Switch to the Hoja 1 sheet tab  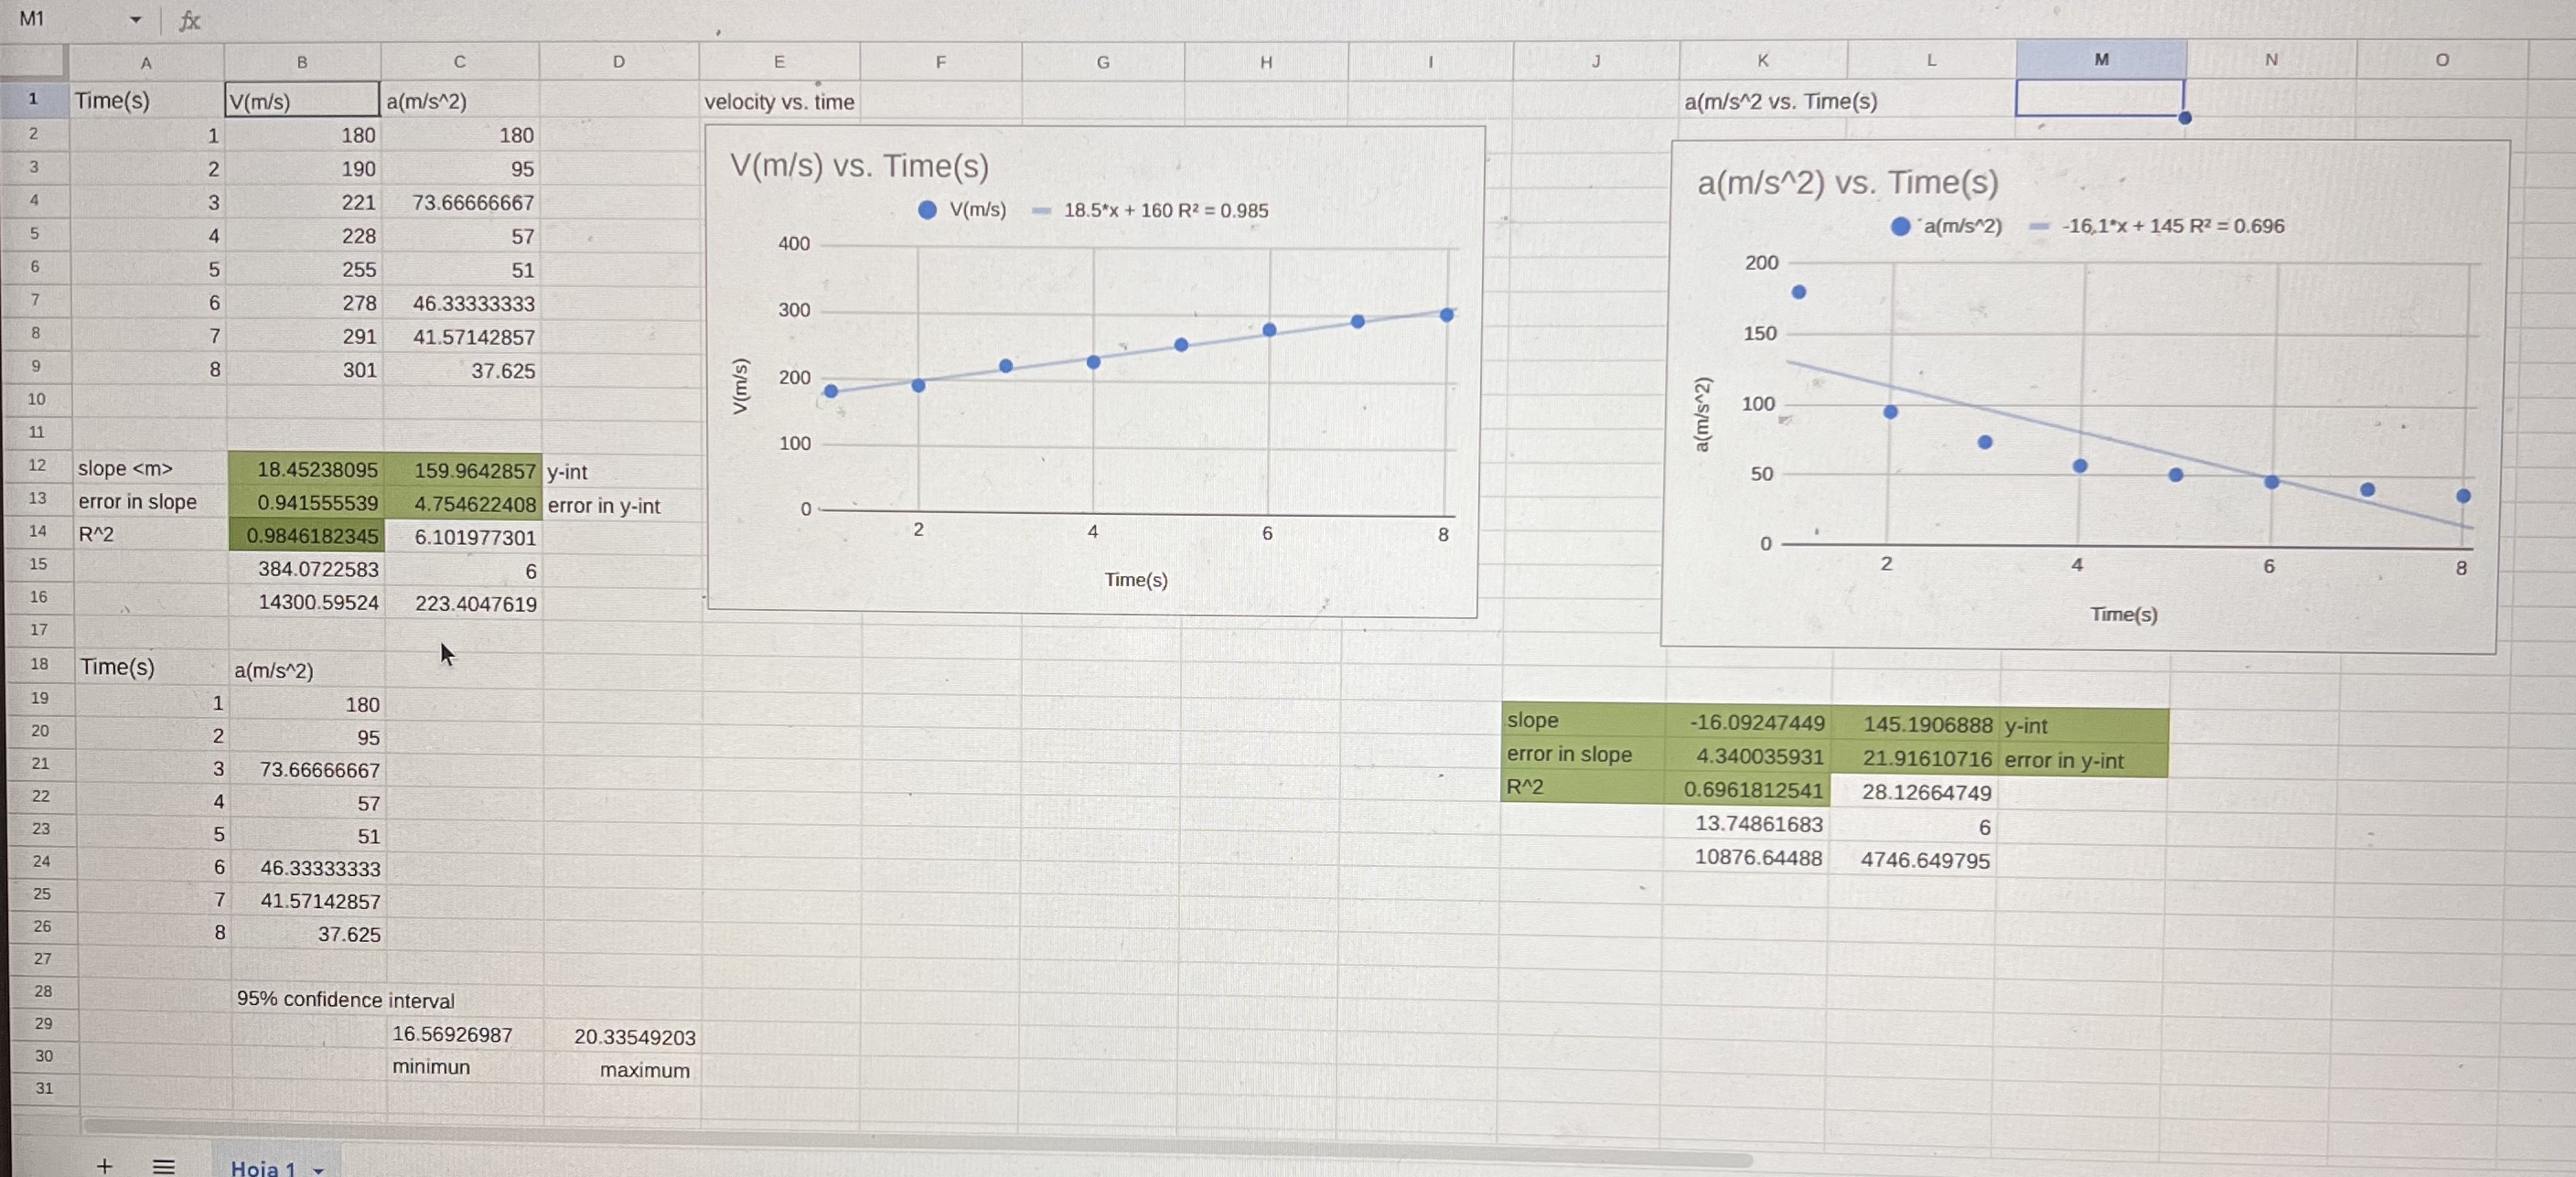[x=263, y=1167]
